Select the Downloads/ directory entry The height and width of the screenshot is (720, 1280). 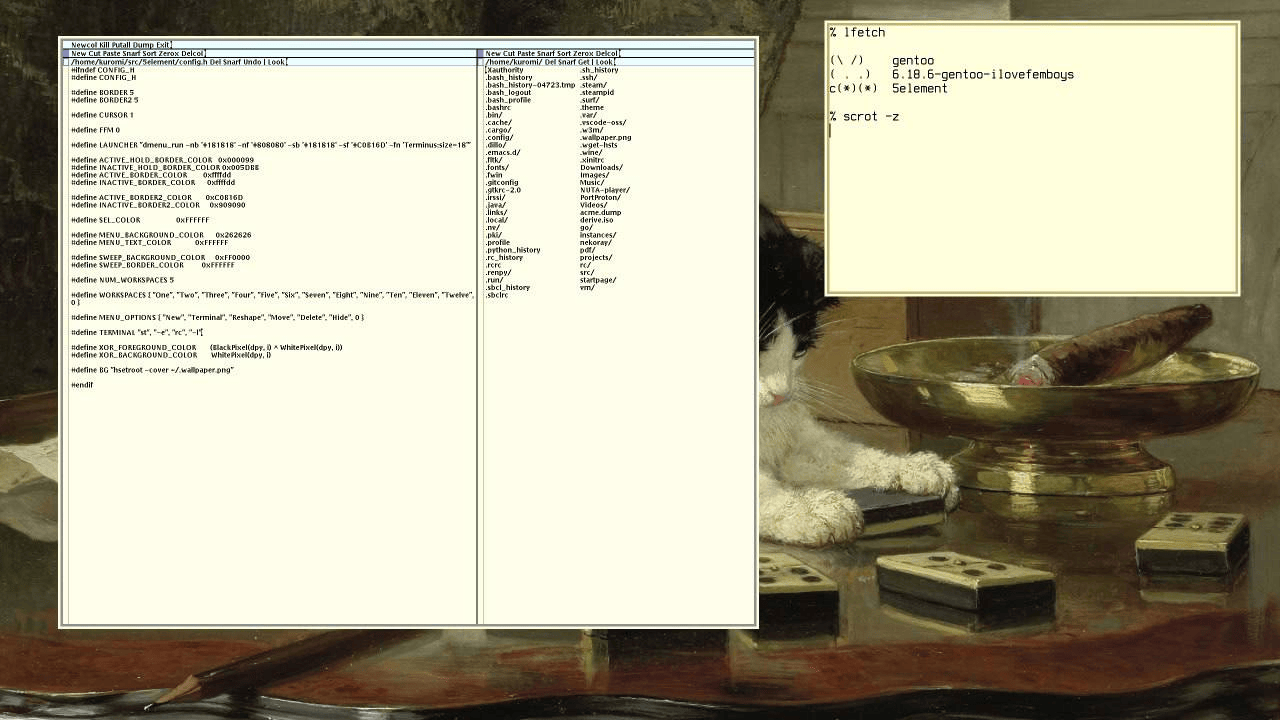click(600, 168)
